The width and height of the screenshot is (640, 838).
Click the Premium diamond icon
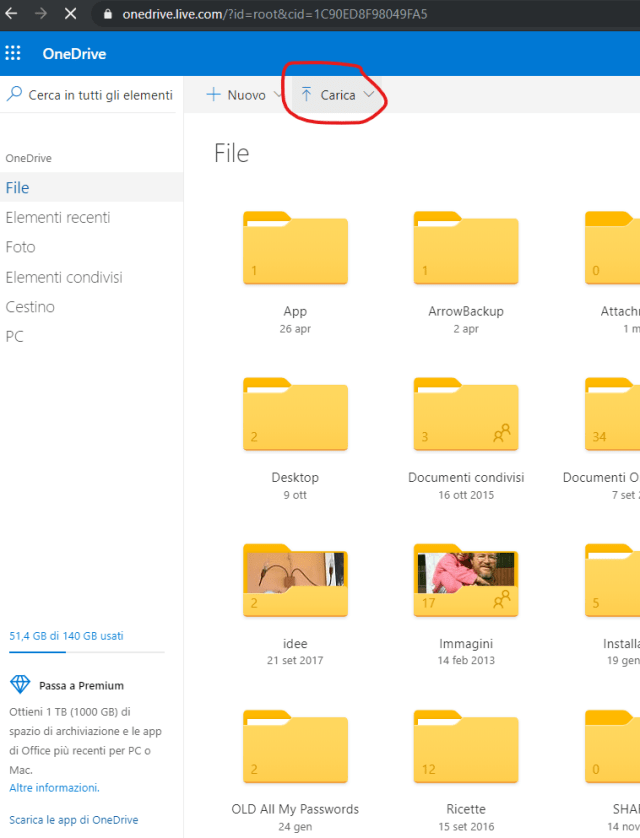20,685
